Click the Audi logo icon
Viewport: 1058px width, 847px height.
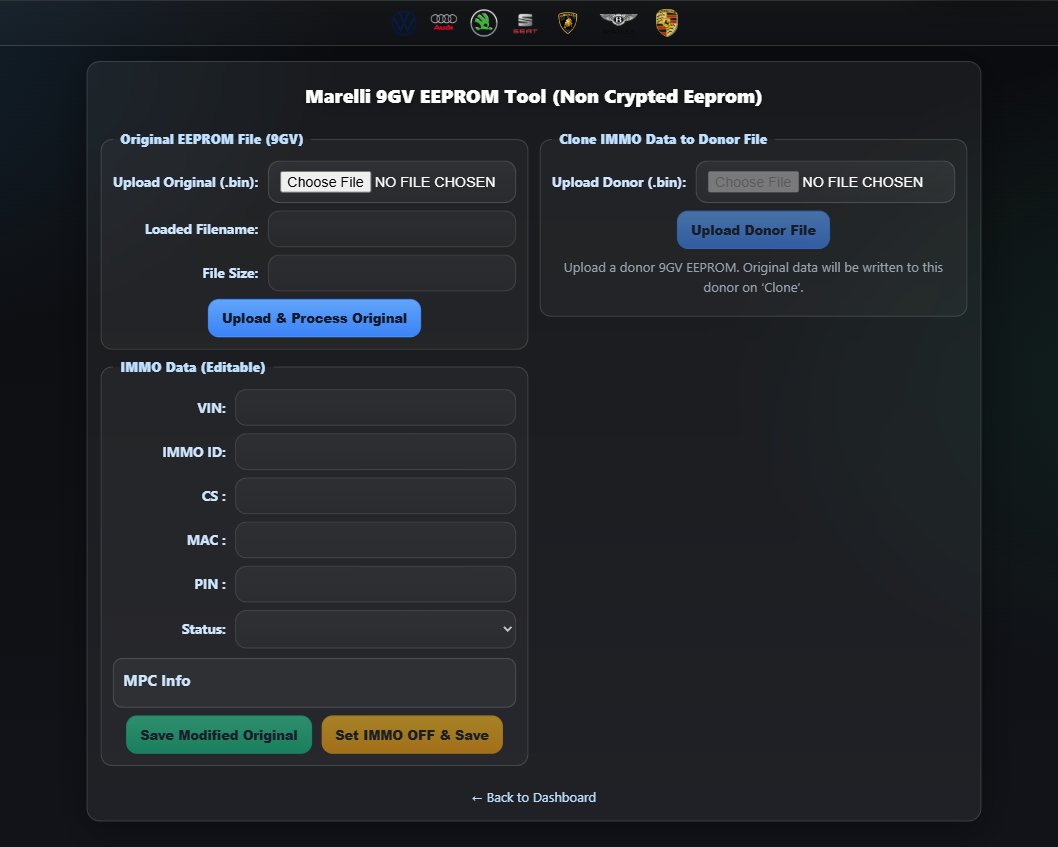tap(444, 23)
